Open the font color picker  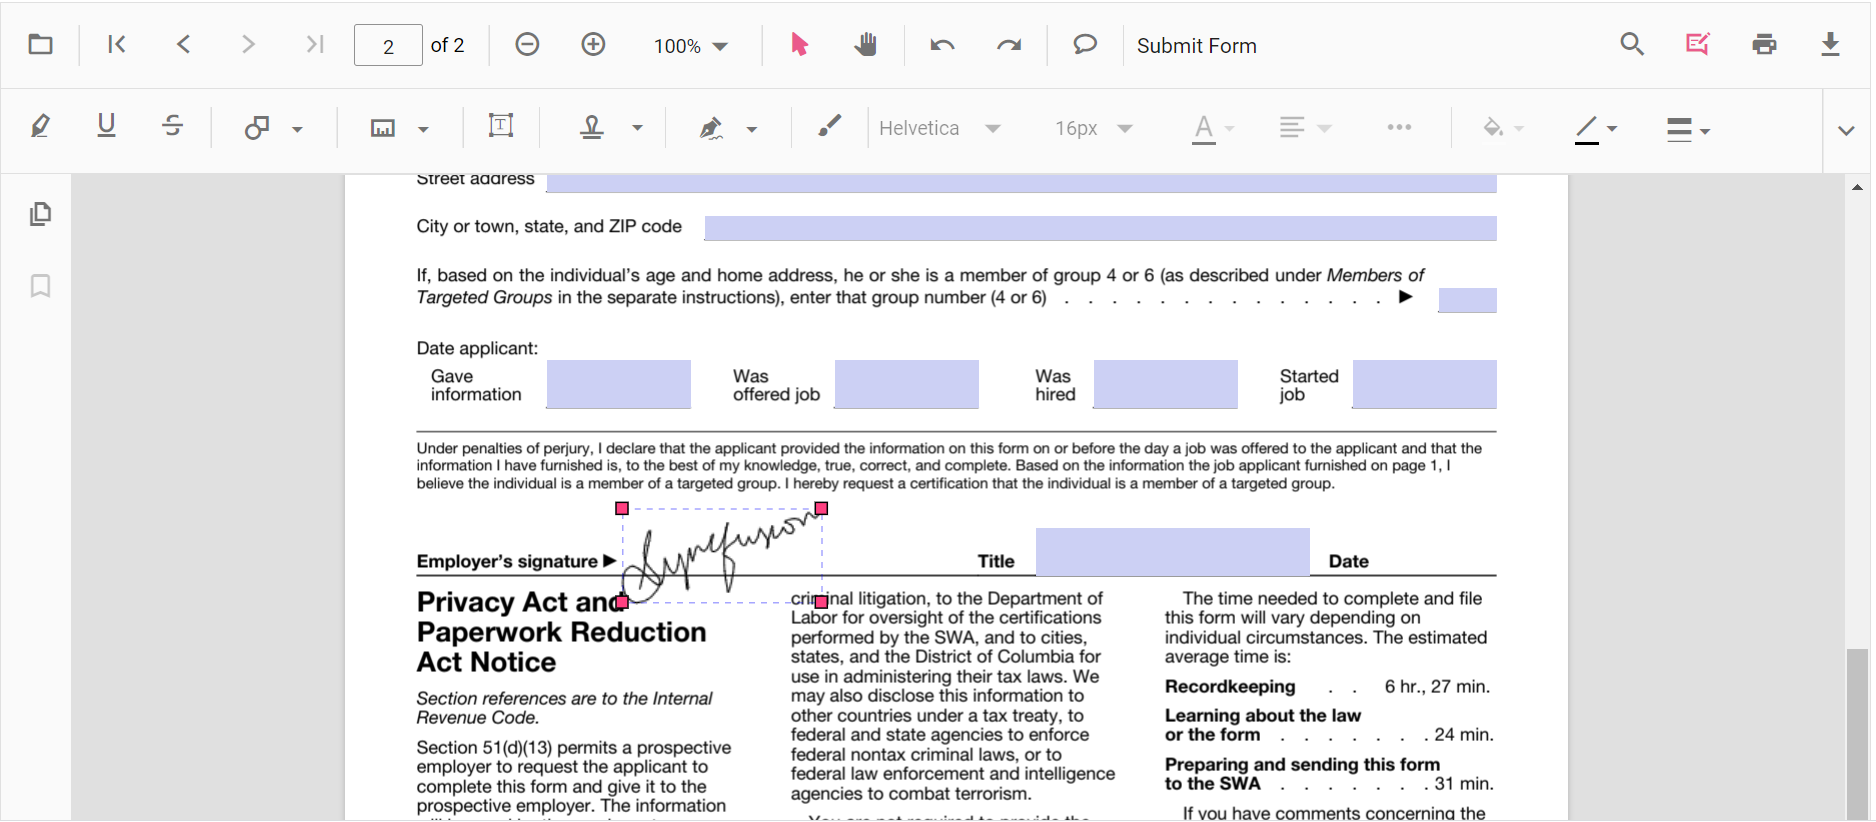point(1213,128)
